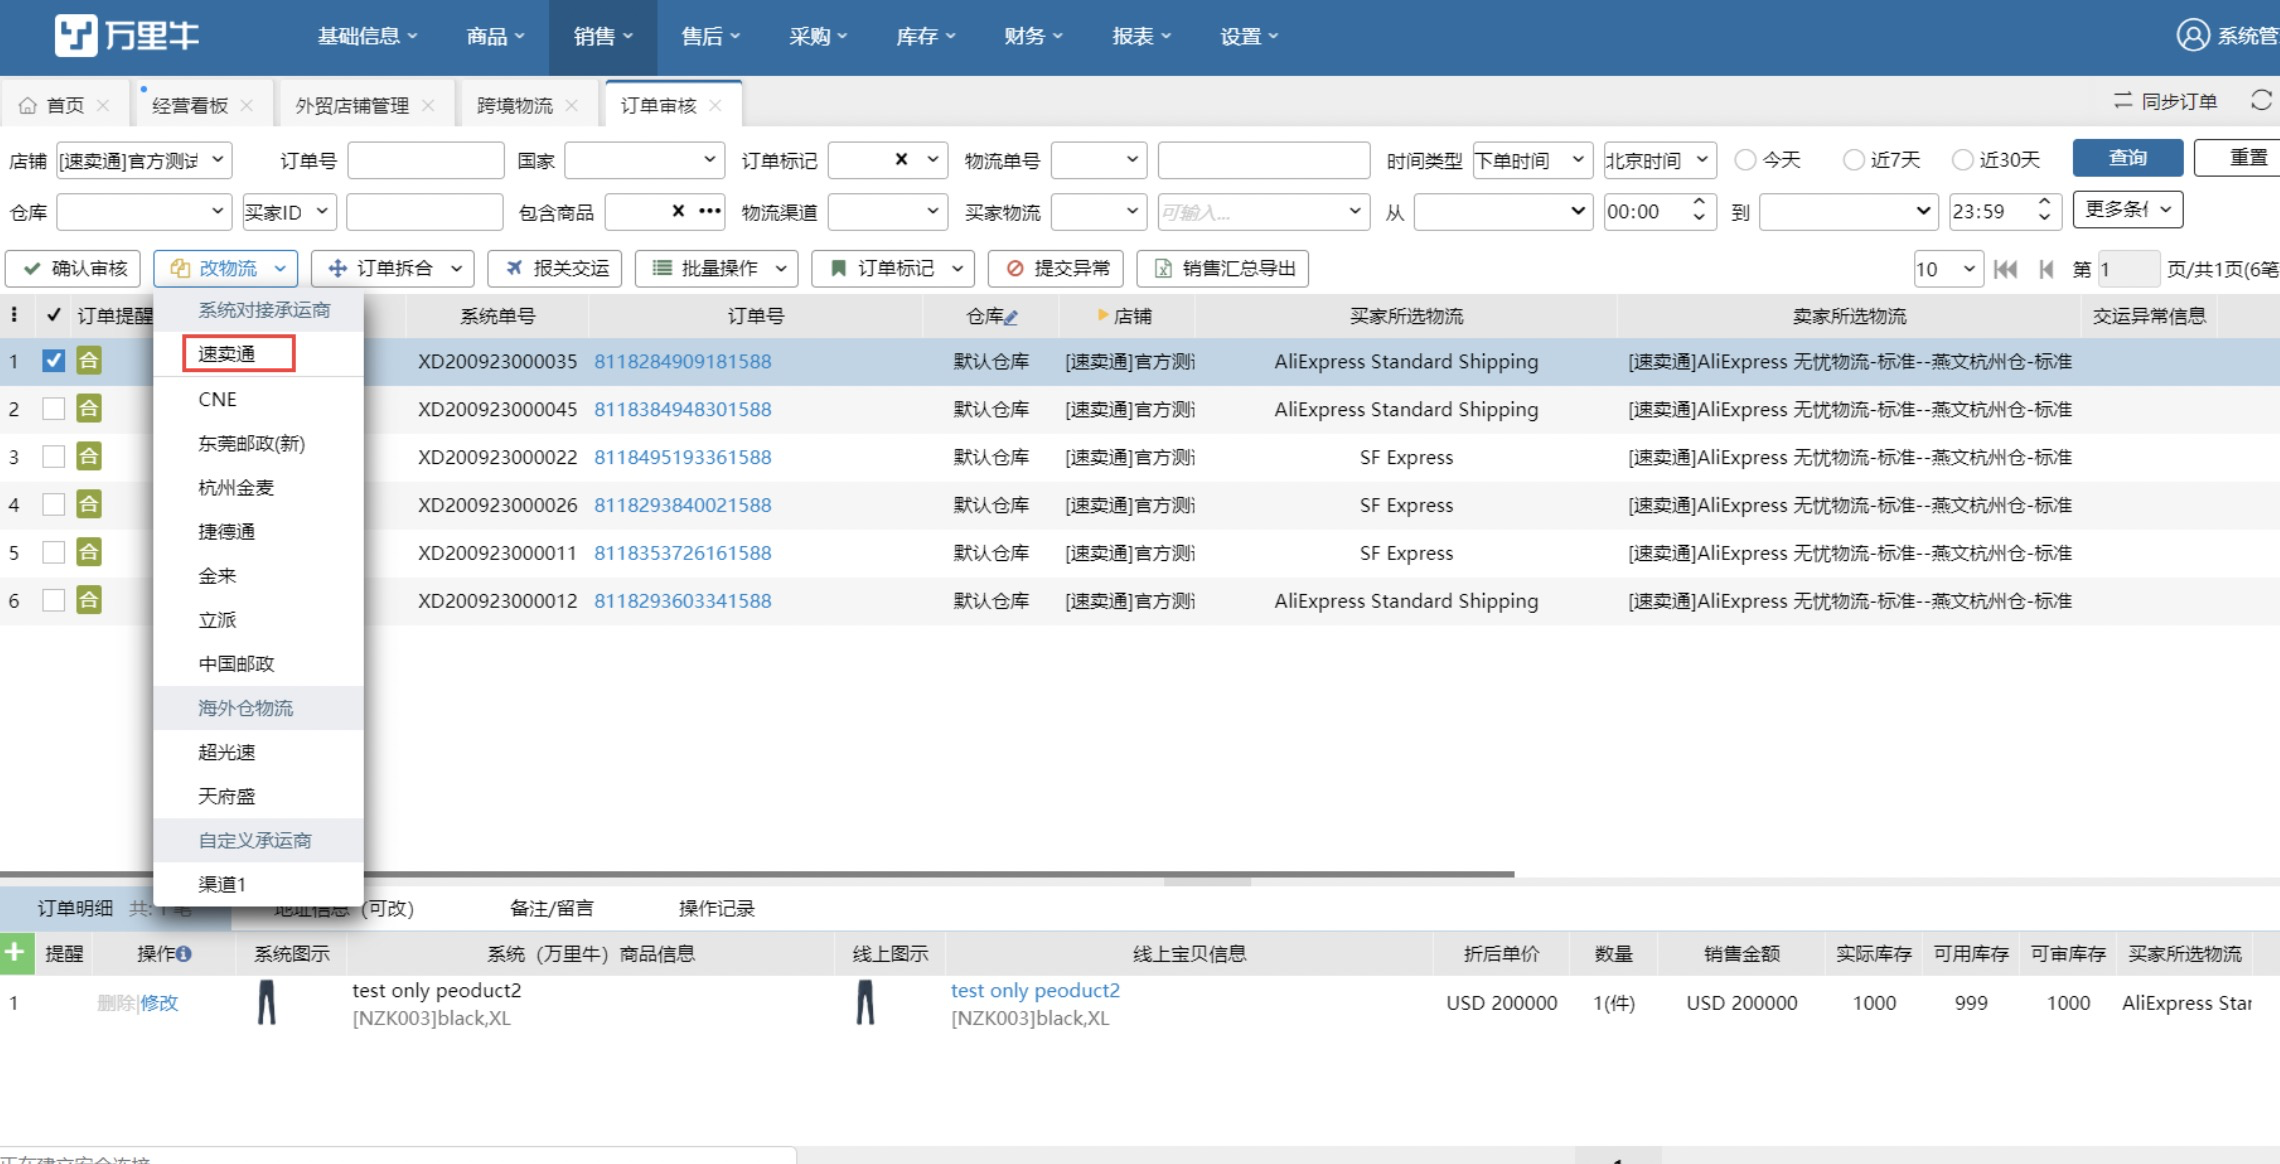2280x1164 pixels.
Task: Check the row 4 order checkbox
Action: tap(54, 505)
